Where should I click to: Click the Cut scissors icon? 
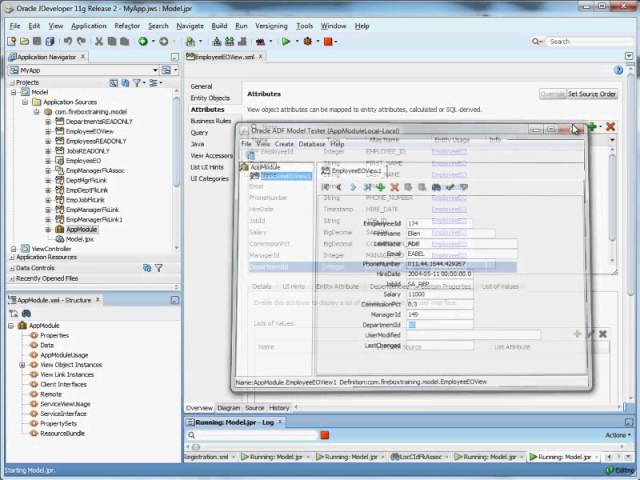tap(99, 41)
